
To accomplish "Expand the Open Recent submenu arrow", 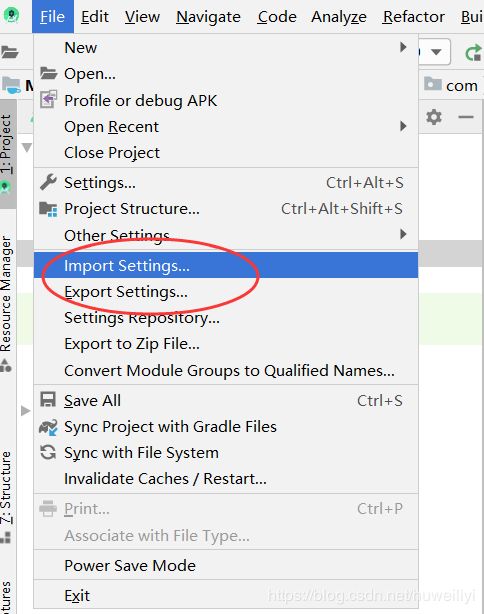I will (x=403, y=126).
